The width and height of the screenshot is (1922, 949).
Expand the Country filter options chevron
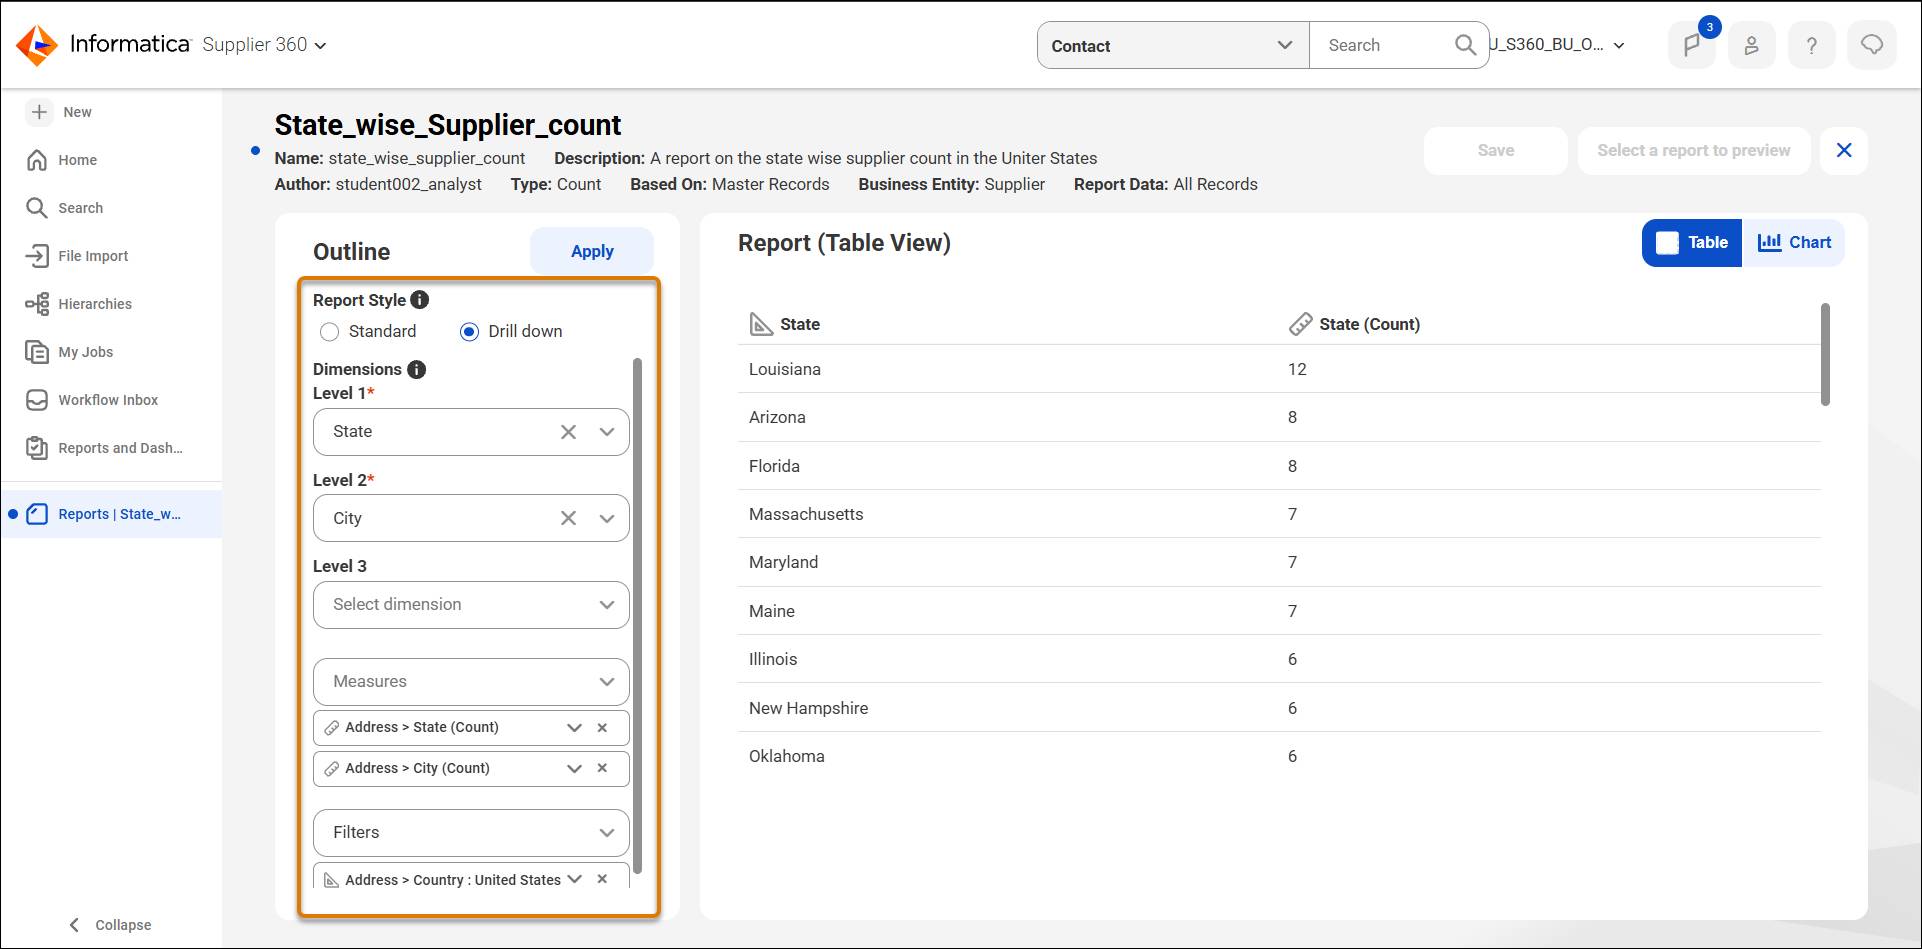point(574,879)
